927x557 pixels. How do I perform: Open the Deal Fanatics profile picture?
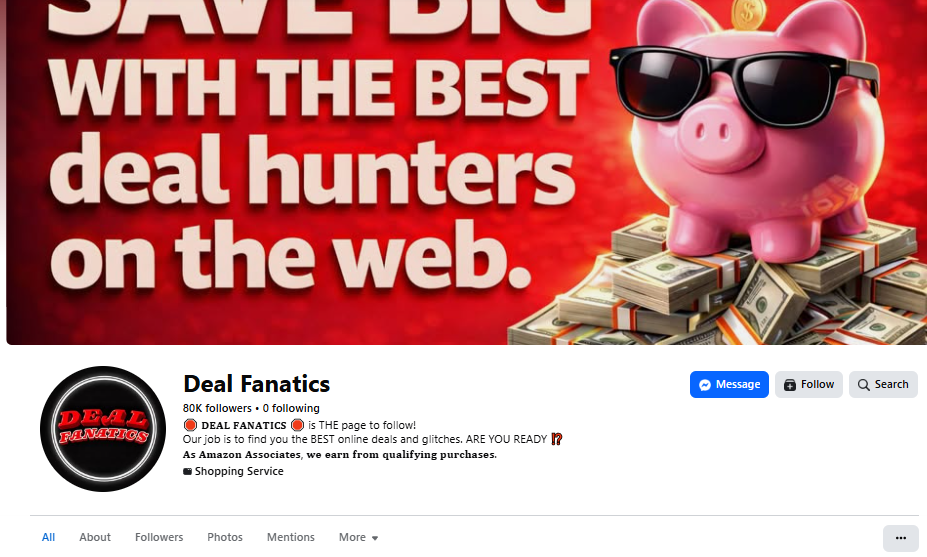103,429
